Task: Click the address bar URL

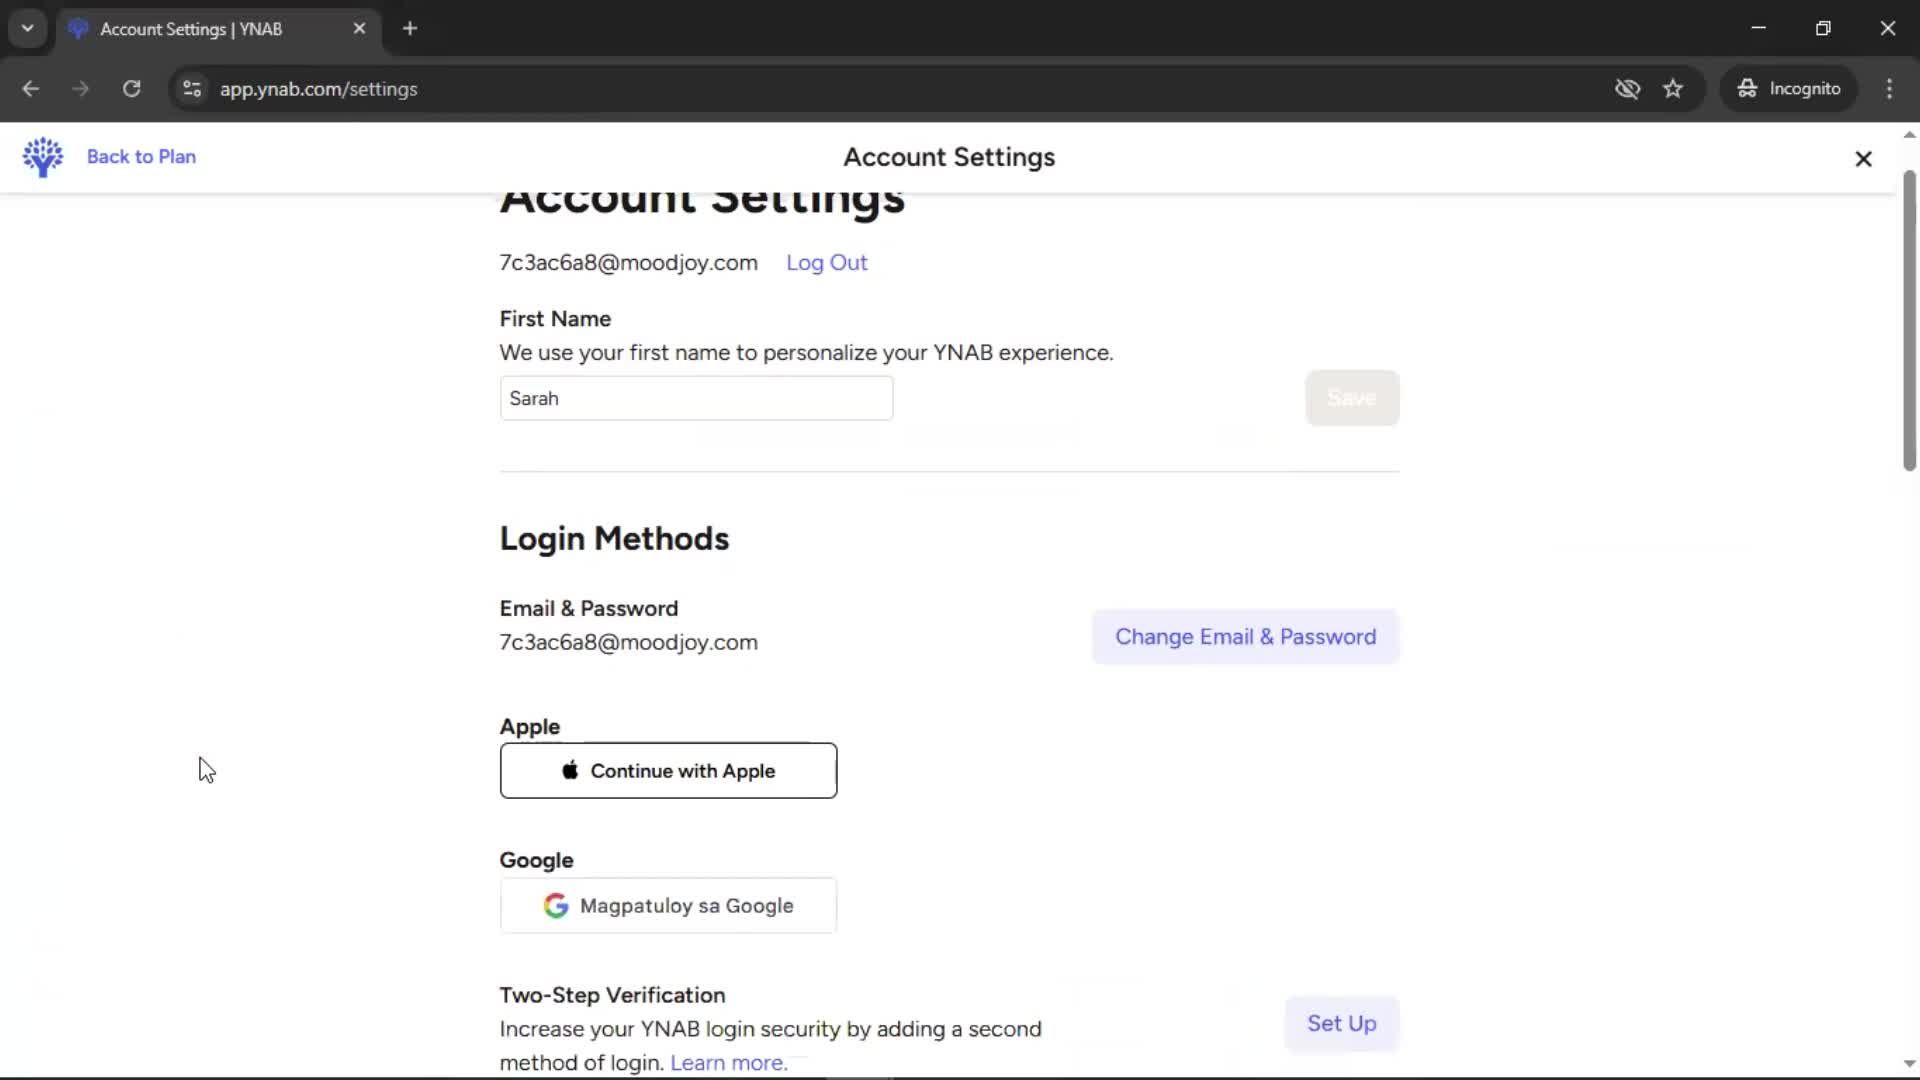Action: coord(319,89)
